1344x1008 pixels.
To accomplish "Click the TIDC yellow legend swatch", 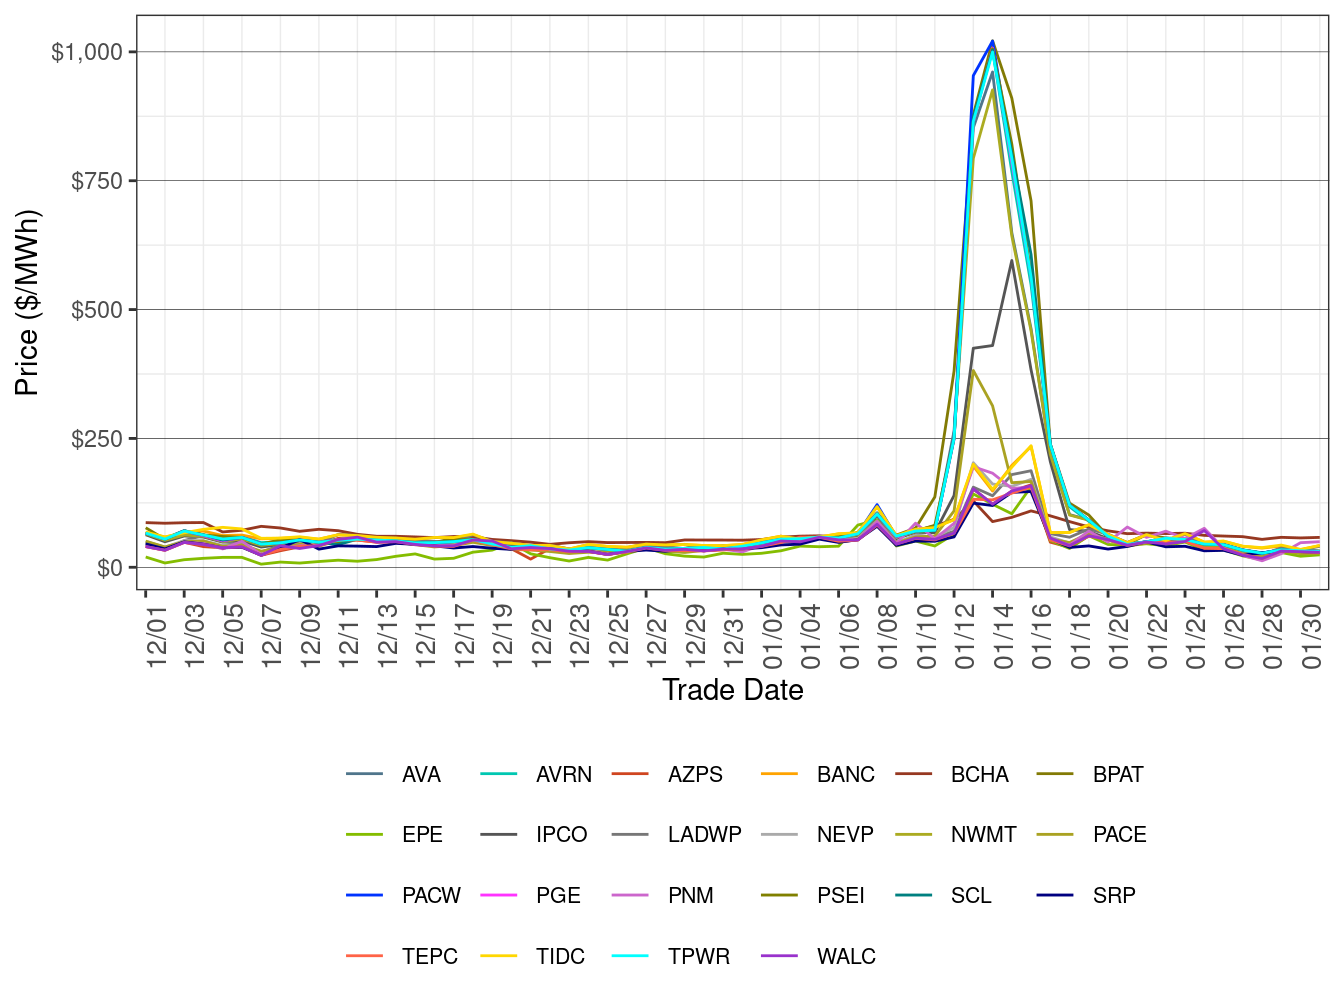I will pos(498,956).
